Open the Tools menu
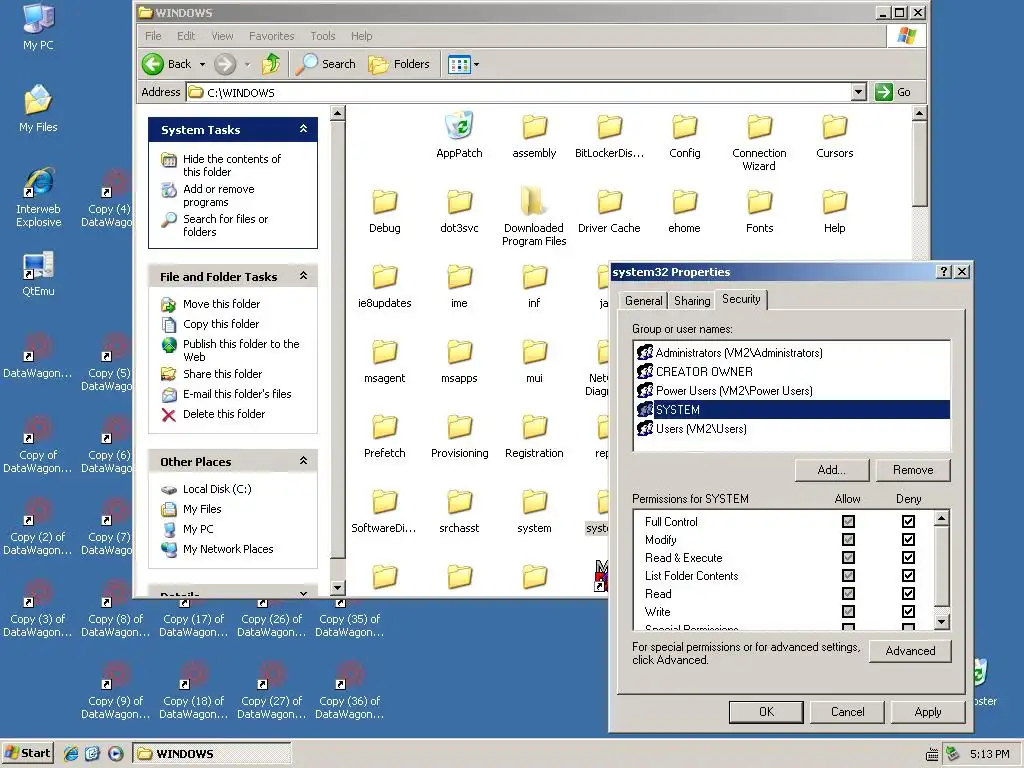Screen dimensions: 1024x768 (323, 36)
